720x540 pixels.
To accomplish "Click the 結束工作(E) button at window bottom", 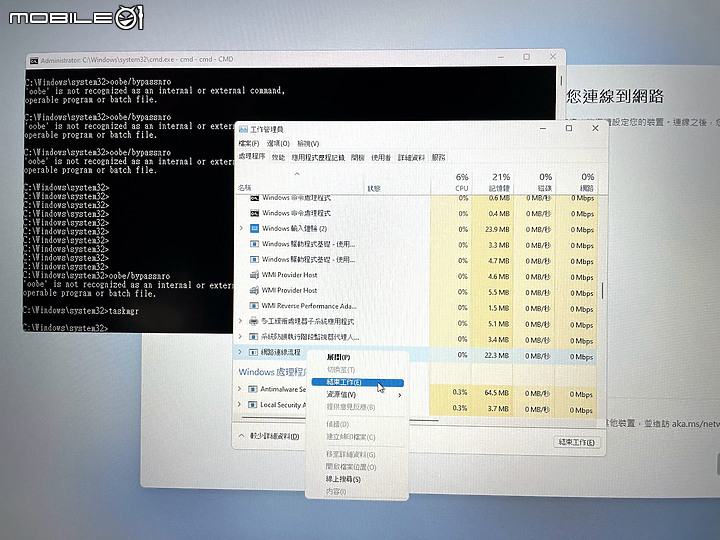I will click(x=576, y=442).
